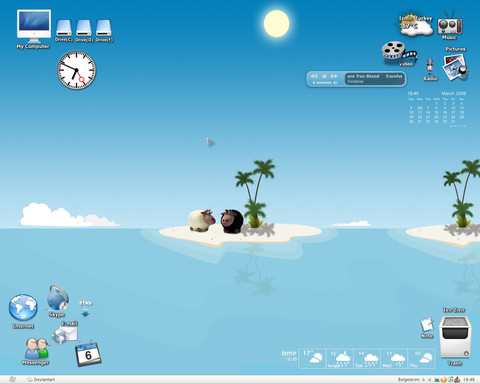Expand Belgelerim toolbar arrow in taskbar
480x384 pixels.
point(423,380)
